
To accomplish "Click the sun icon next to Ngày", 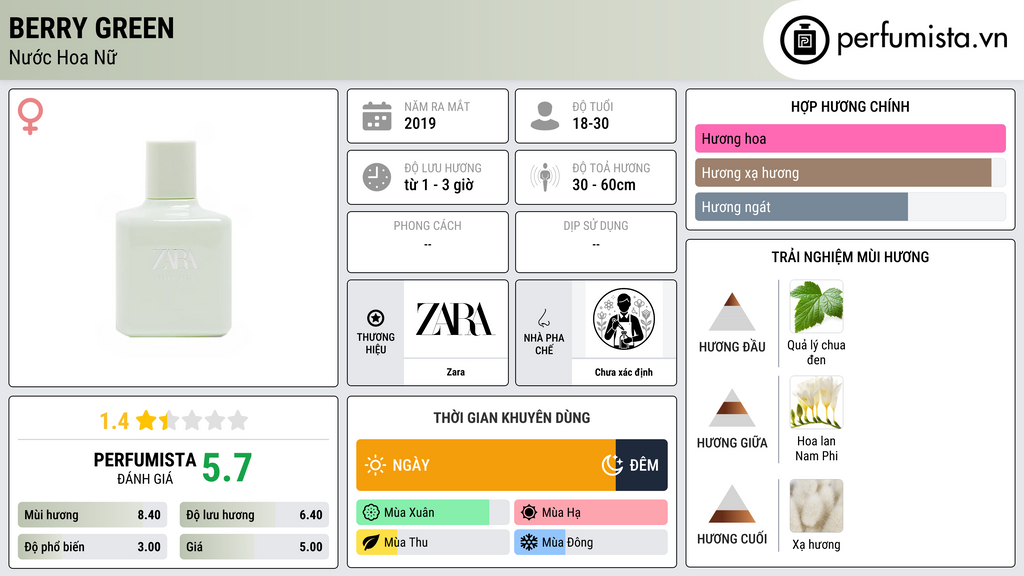I will pyautogui.click(x=375, y=465).
